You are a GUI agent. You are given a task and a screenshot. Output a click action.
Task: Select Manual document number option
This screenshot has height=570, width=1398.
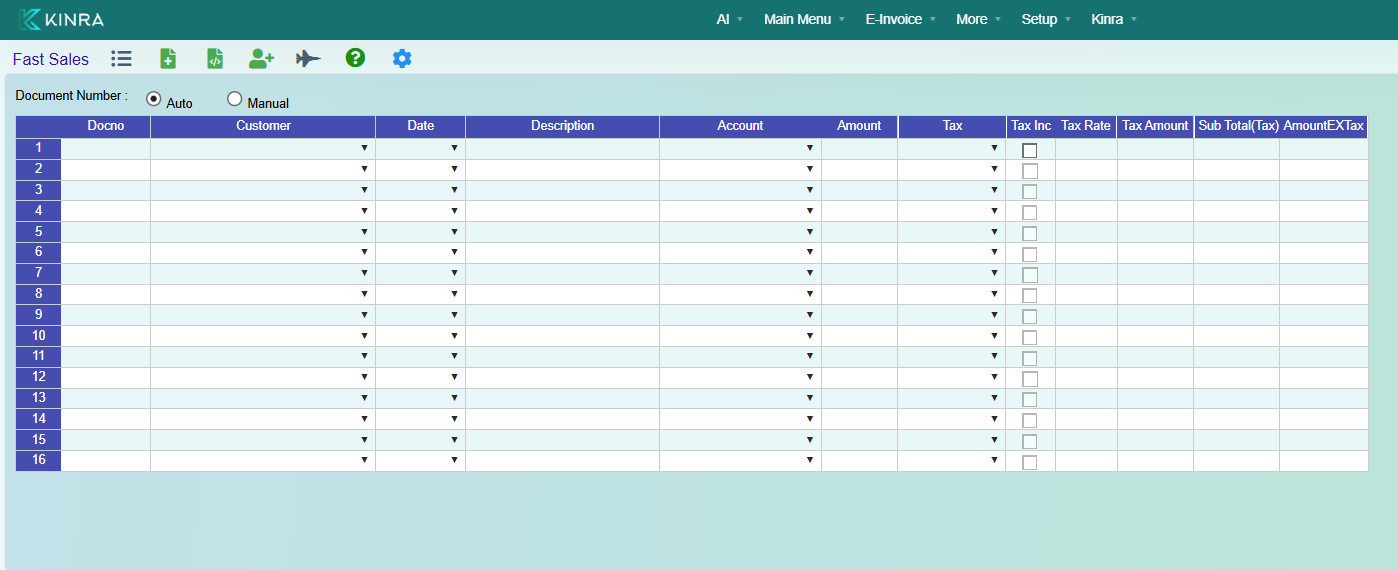pos(235,98)
